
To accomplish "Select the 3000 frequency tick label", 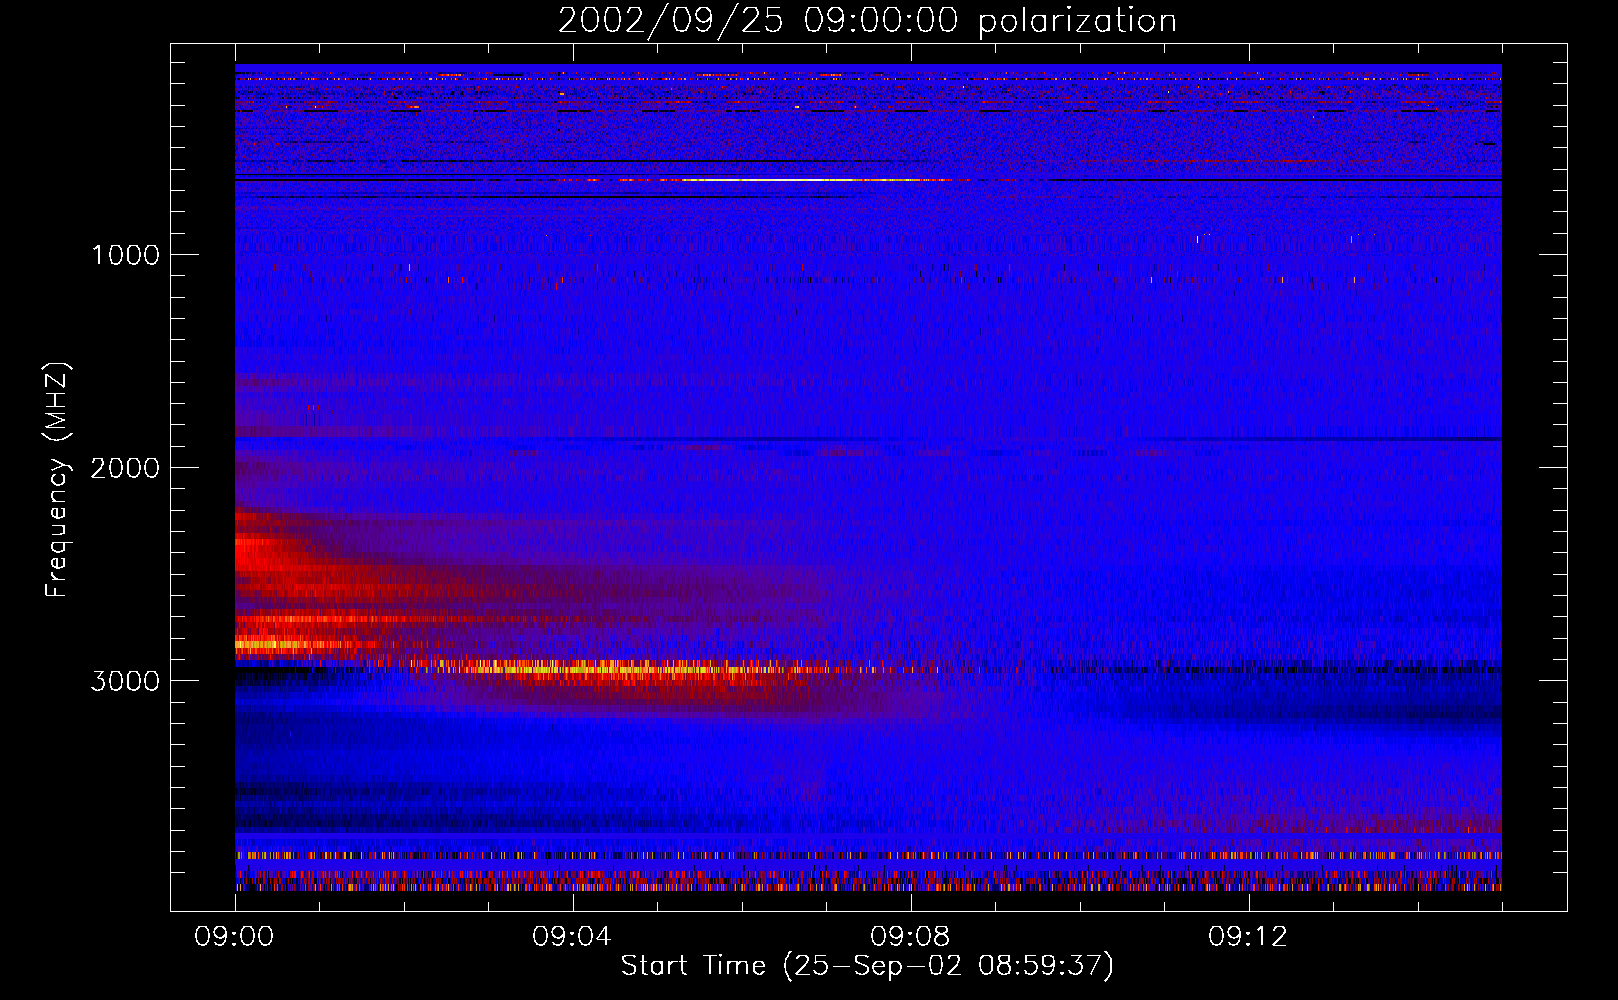I will pyautogui.click(x=125, y=681).
